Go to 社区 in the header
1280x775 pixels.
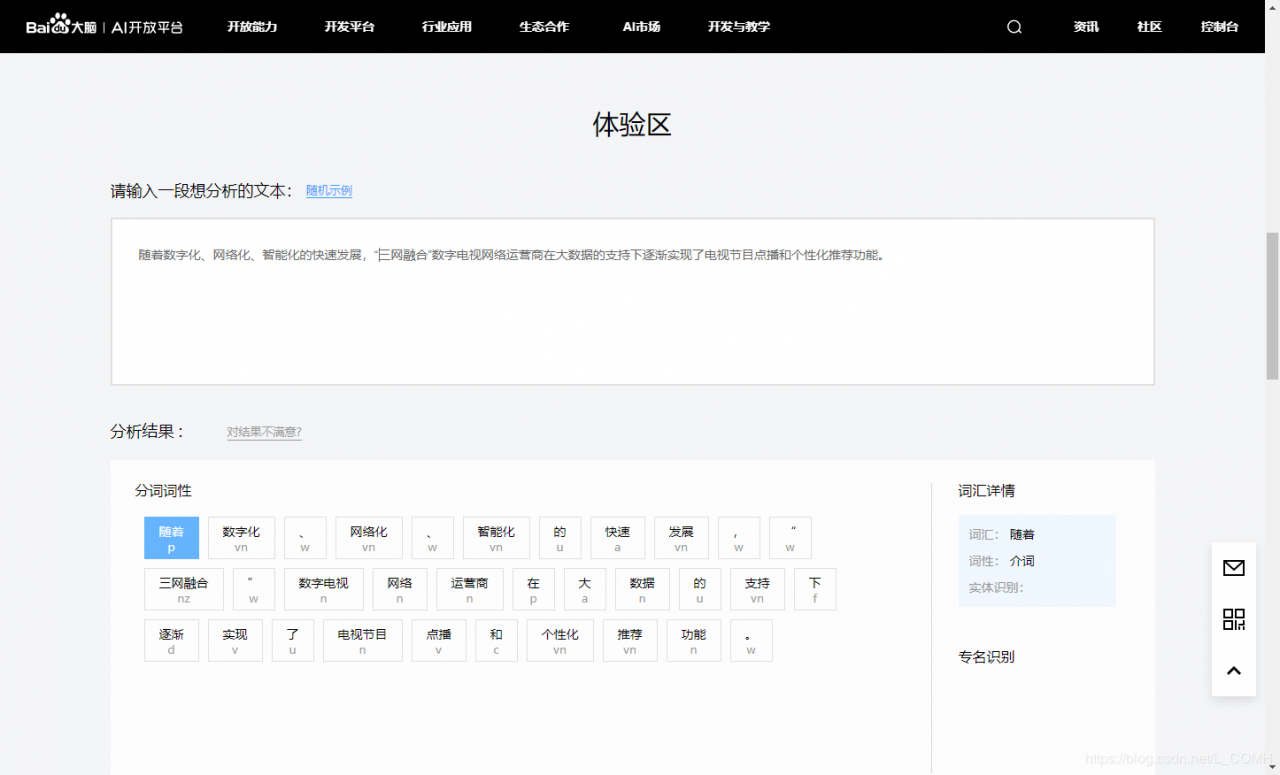(x=1149, y=27)
